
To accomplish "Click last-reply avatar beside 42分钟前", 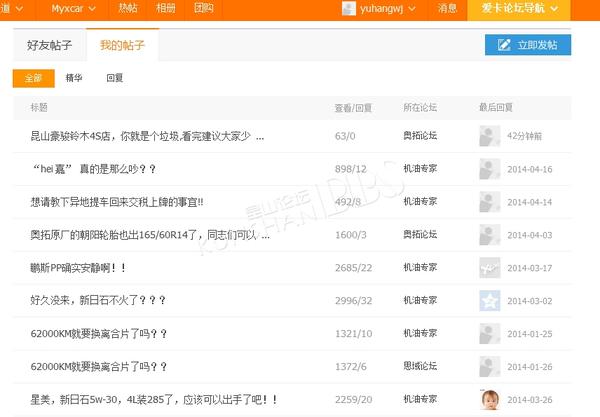I will [x=490, y=136].
